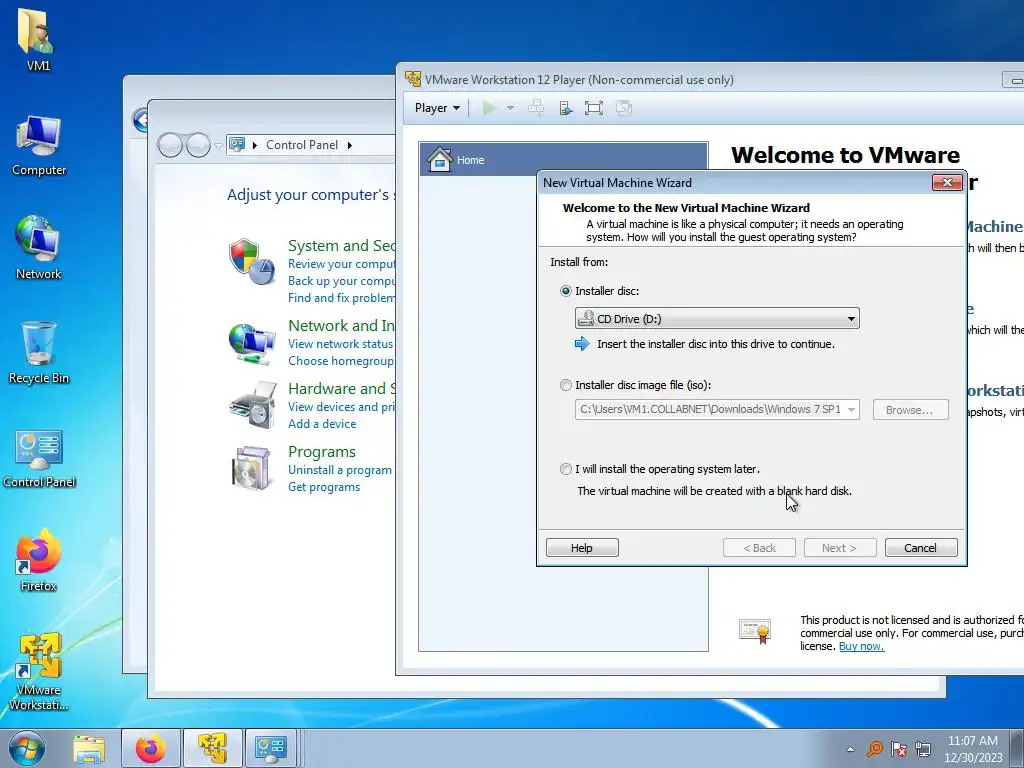
Task: Choose I will install the operating system later
Action: (x=566, y=469)
